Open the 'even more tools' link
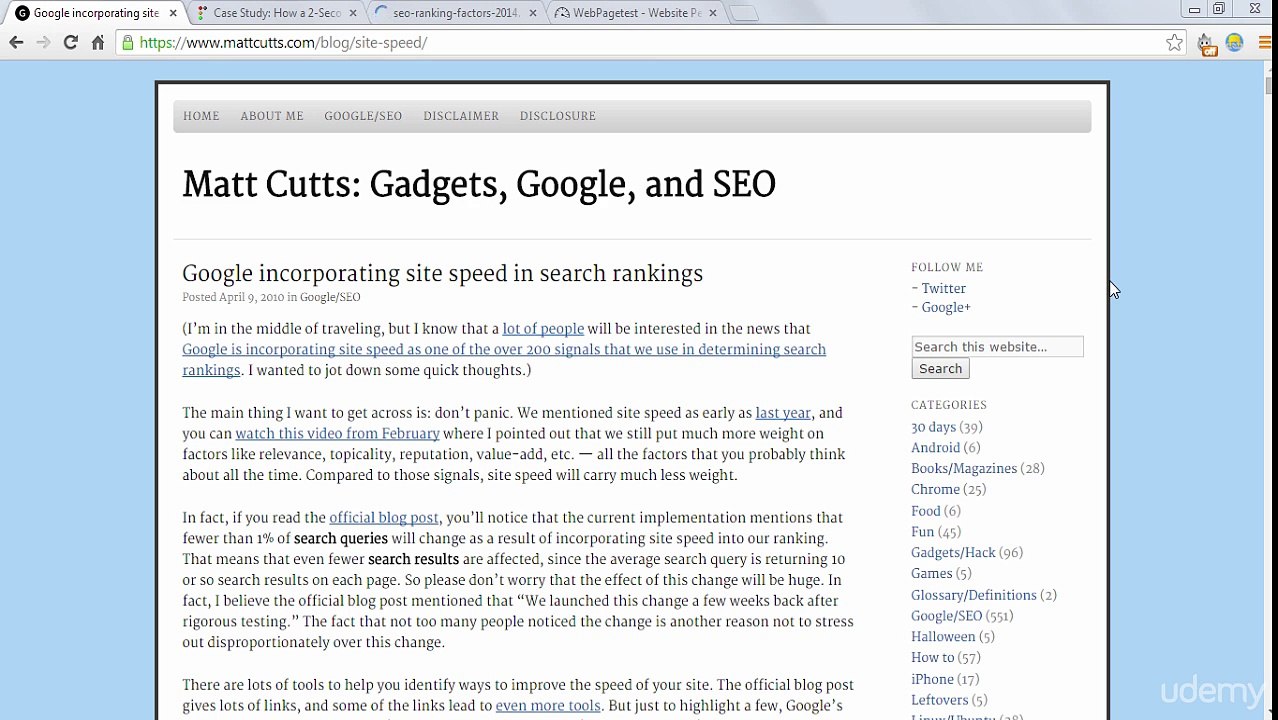1278x720 pixels. (548, 706)
